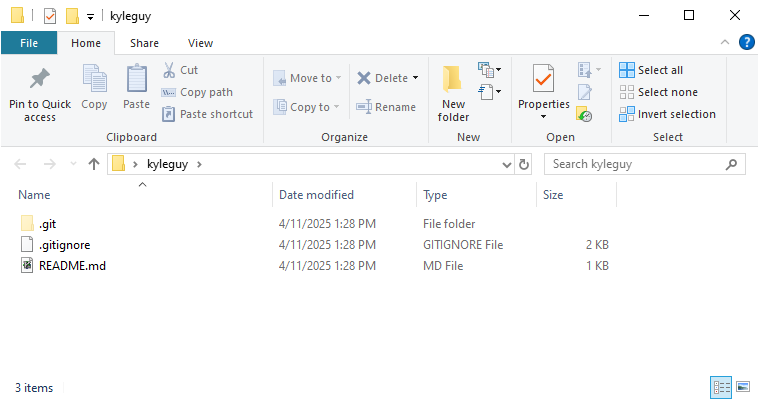Click the Paste clipboard icon

[x=136, y=80]
